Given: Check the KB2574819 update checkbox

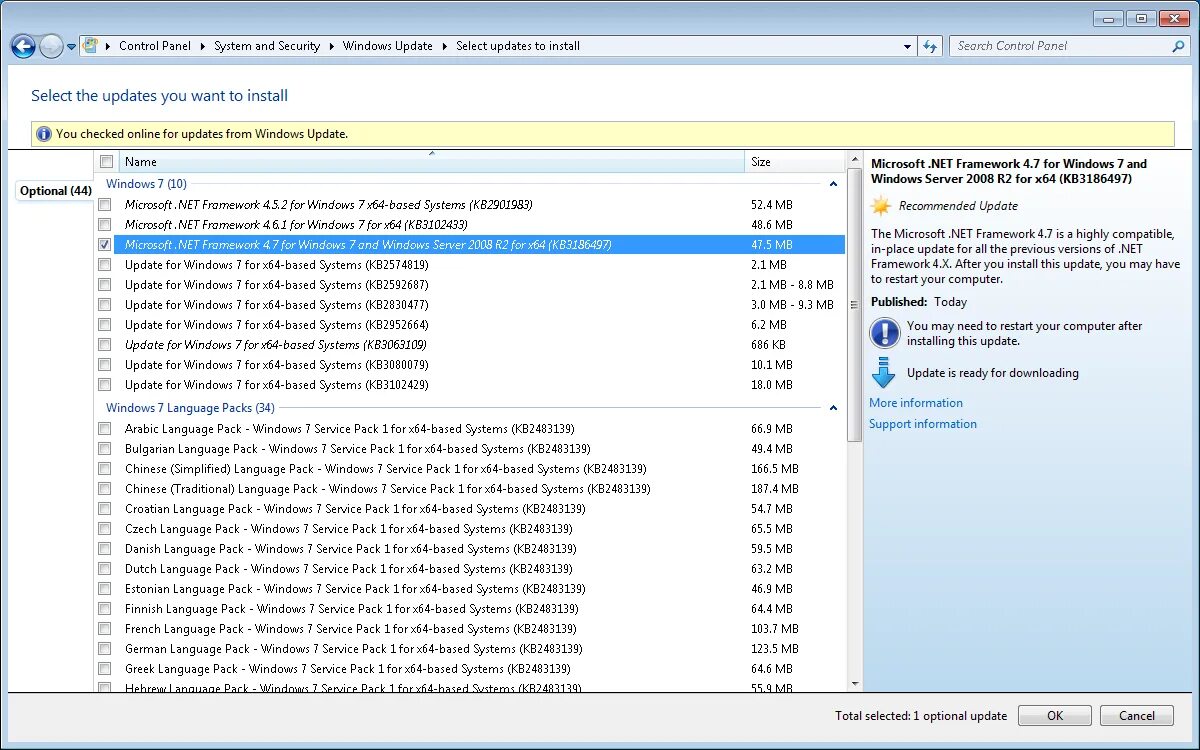Looking at the screenshot, I should tap(105, 265).
